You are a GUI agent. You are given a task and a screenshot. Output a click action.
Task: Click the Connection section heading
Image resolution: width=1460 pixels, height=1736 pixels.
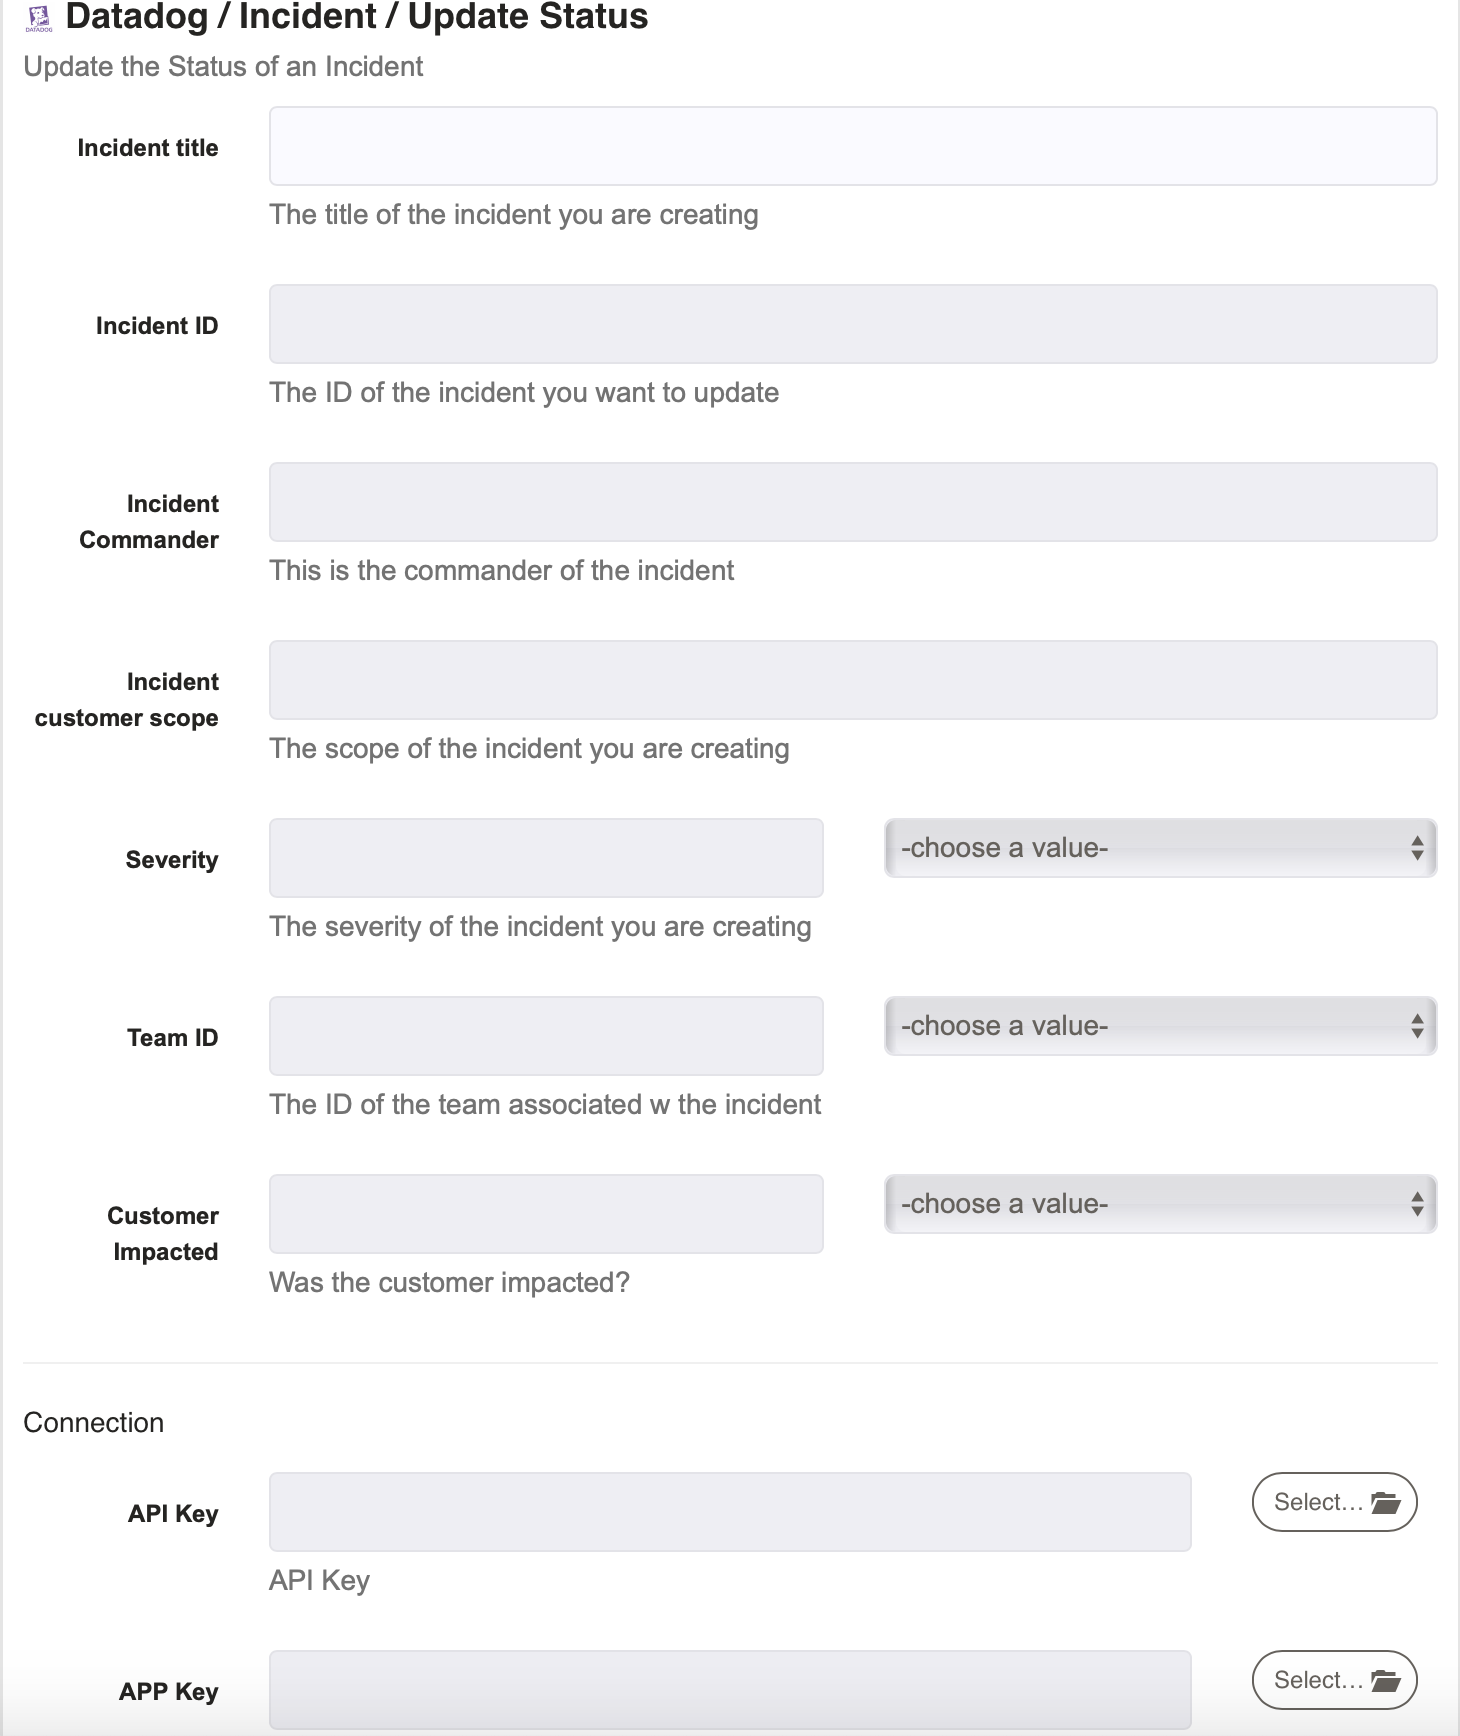[x=94, y=1422]
